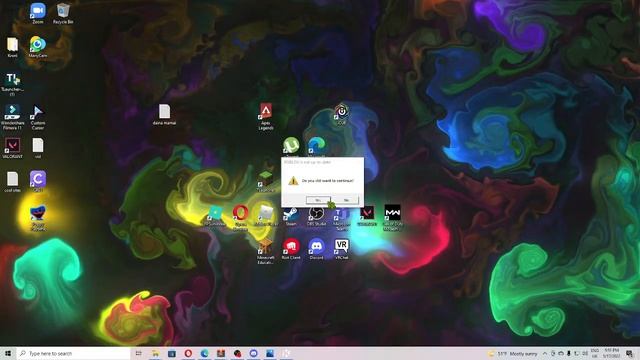The image size is (640, 360).
Task: Open File Explorer from the taskbar
Action: (x=156, y=353)
